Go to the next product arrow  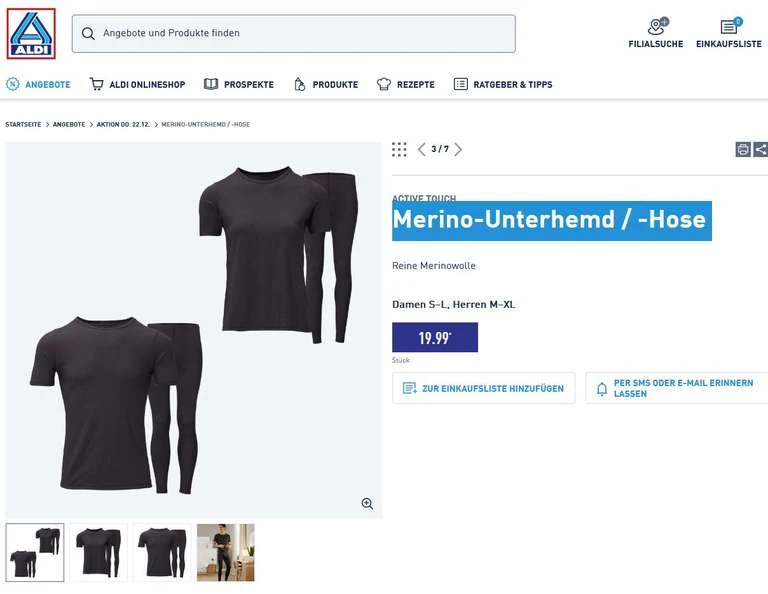pyautogui.click(x=458, y=149)
